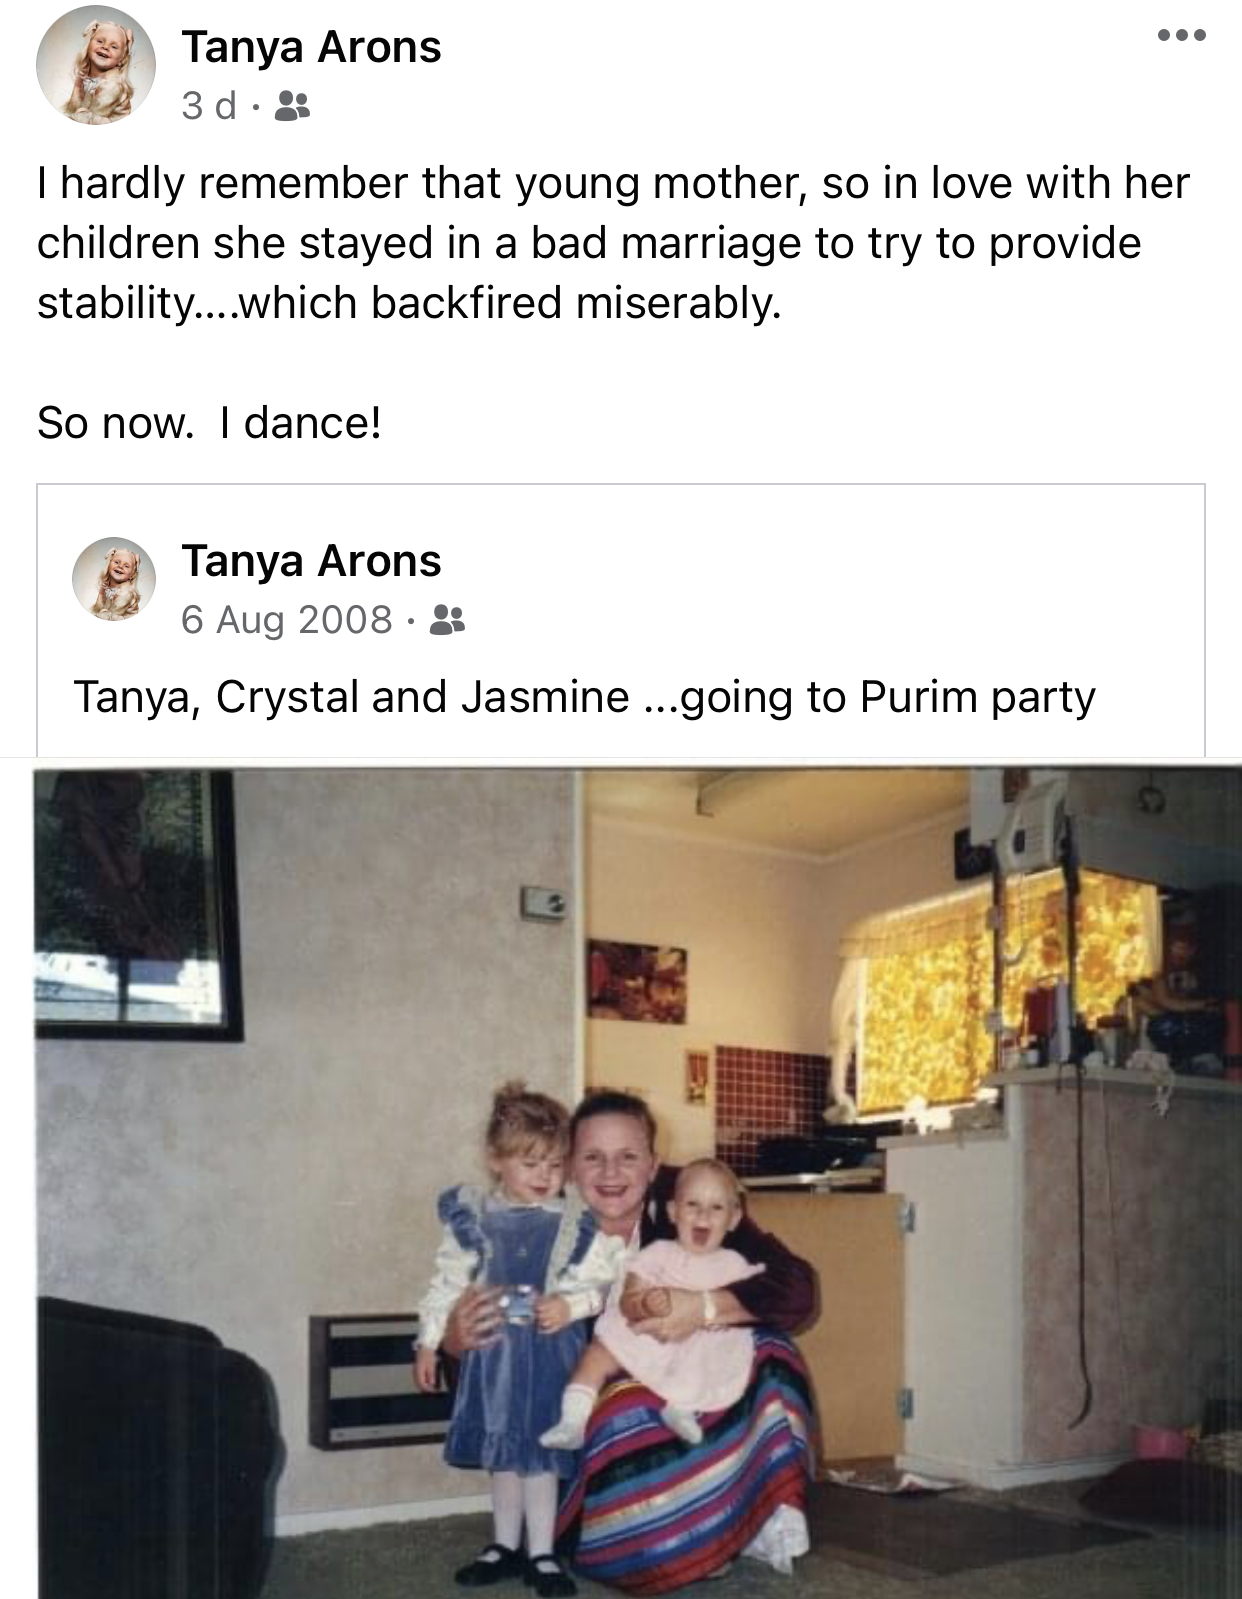Tap the friends audience icon beside 3 d
The height and width of the screenshot is (1599, 1242).
click(x=292, y=105)
